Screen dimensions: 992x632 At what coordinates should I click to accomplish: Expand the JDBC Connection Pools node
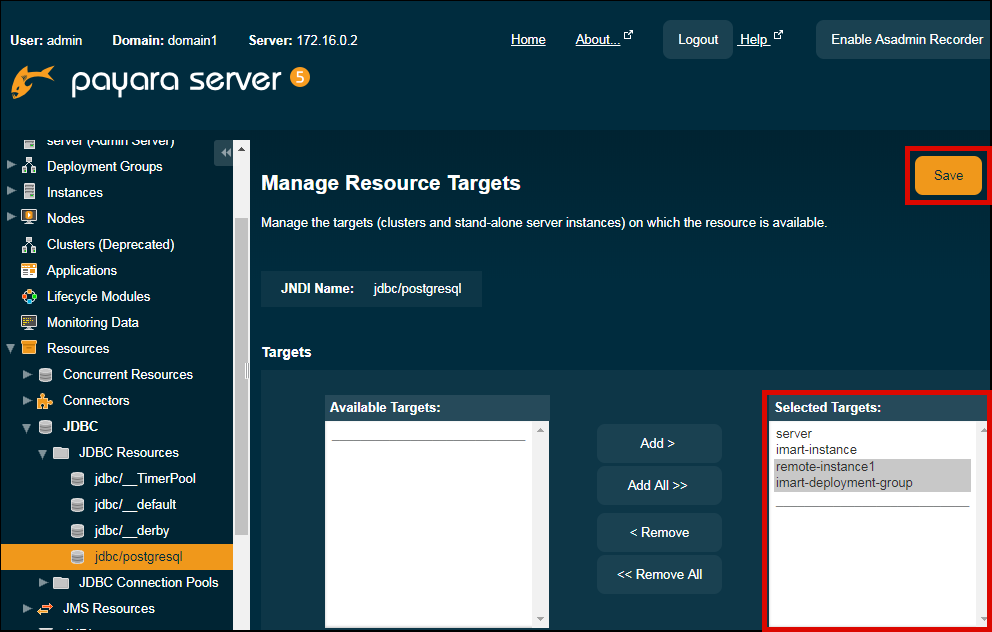pyautogui.click(x=43, y=582)
